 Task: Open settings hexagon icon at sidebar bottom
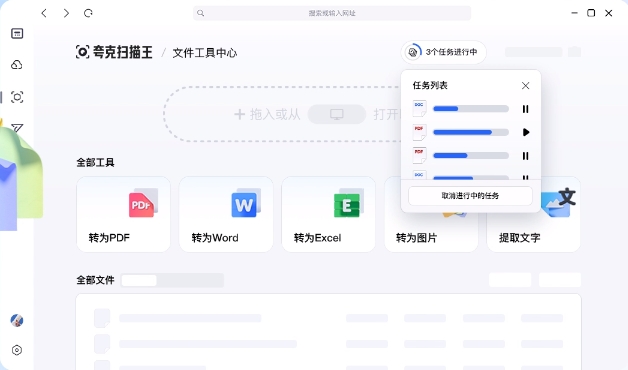coord(17,350)
